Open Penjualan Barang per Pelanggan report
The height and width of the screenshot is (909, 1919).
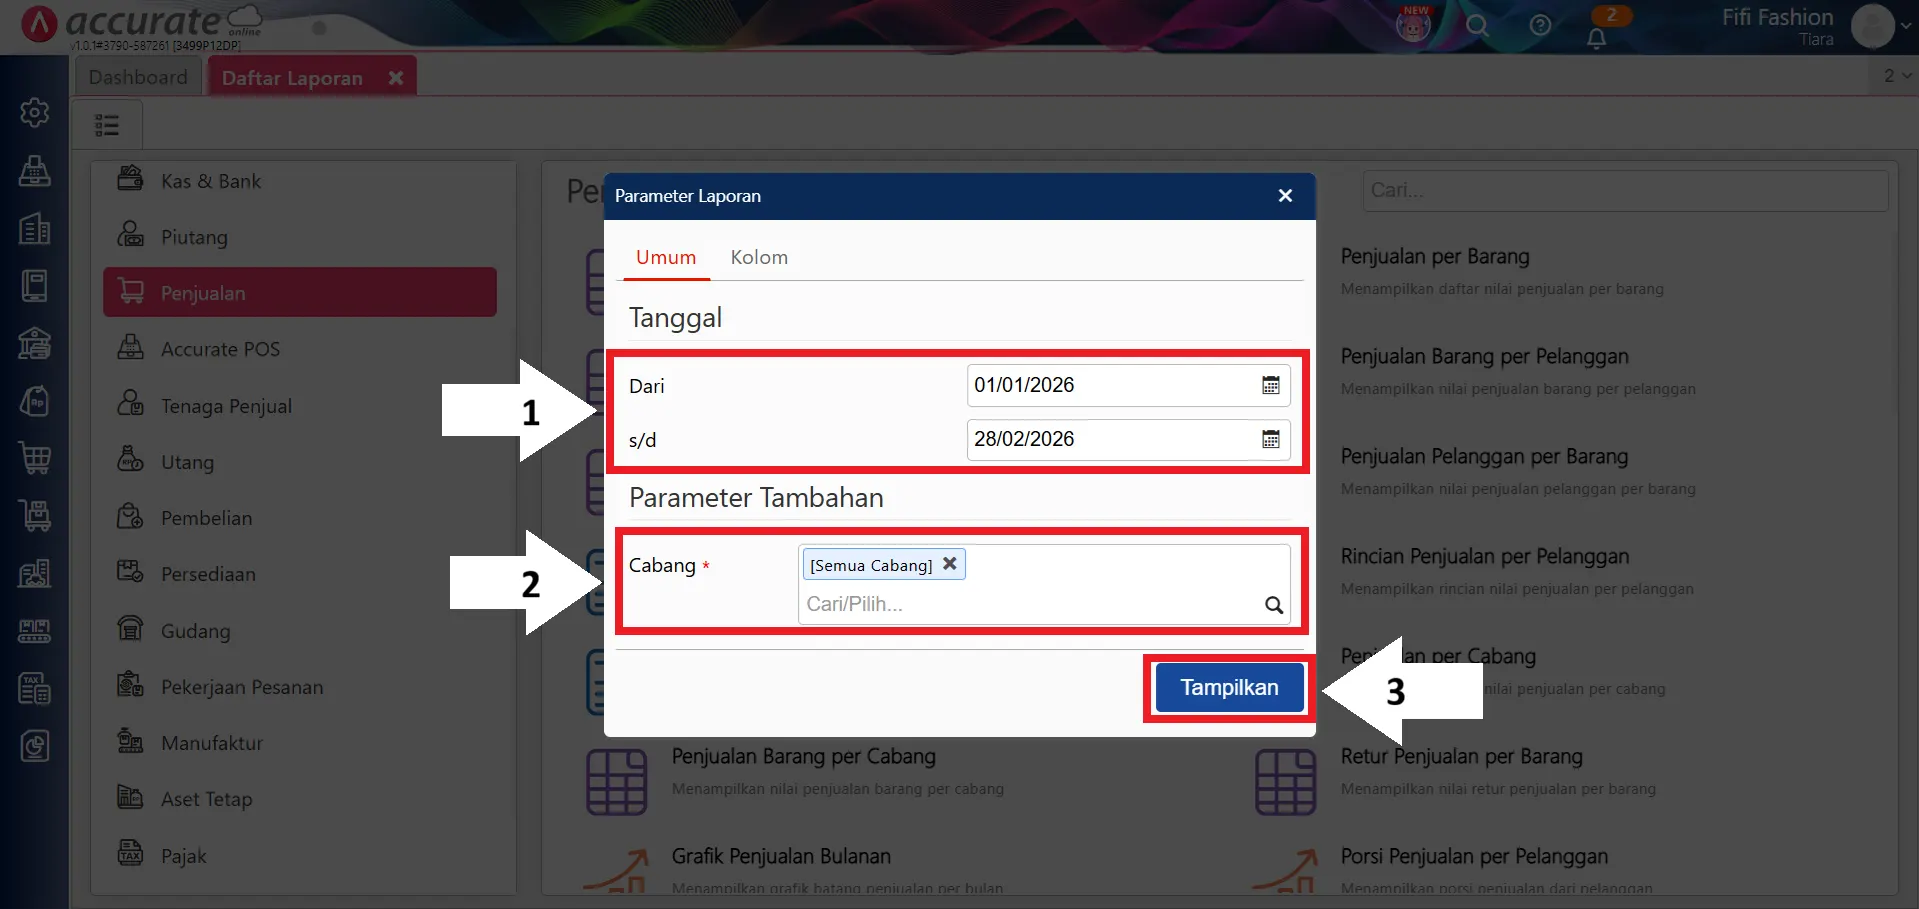pos(1484,357)
